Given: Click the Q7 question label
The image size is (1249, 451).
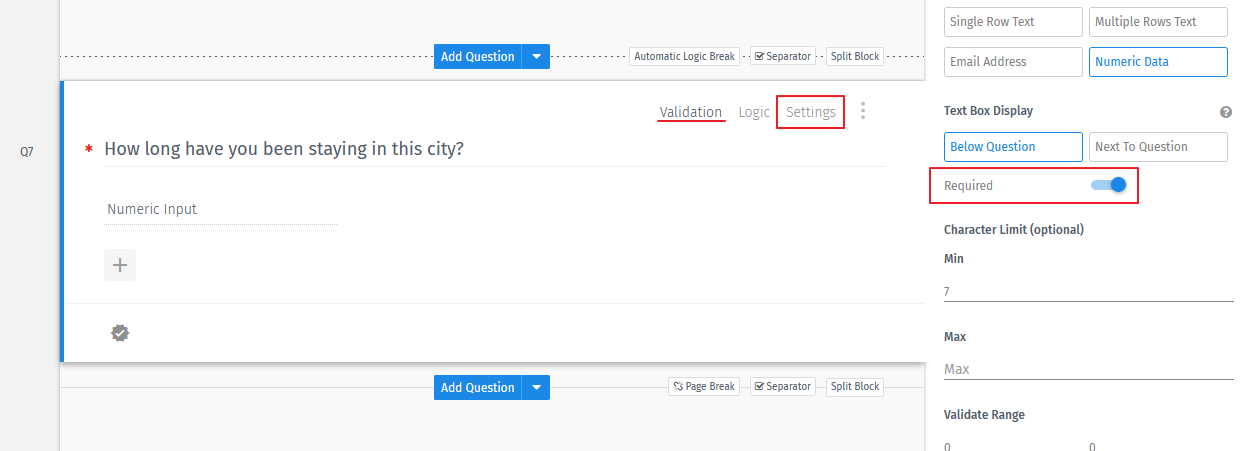Looking at the screenshot, I should [27, 153].
